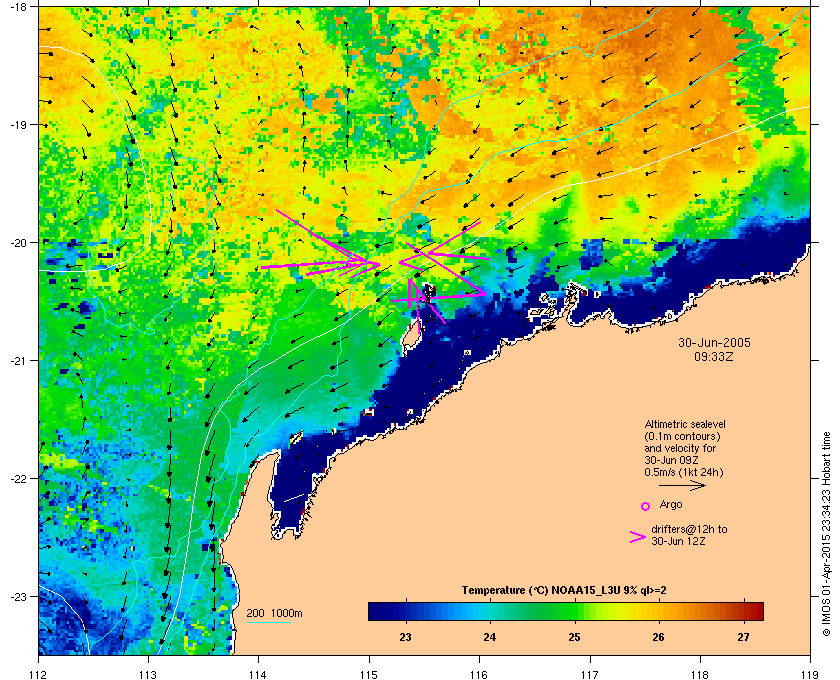Click the magenta drifter arrowhead legend symbol
This screenshot has height=680, width=840.
click(638, 537)
